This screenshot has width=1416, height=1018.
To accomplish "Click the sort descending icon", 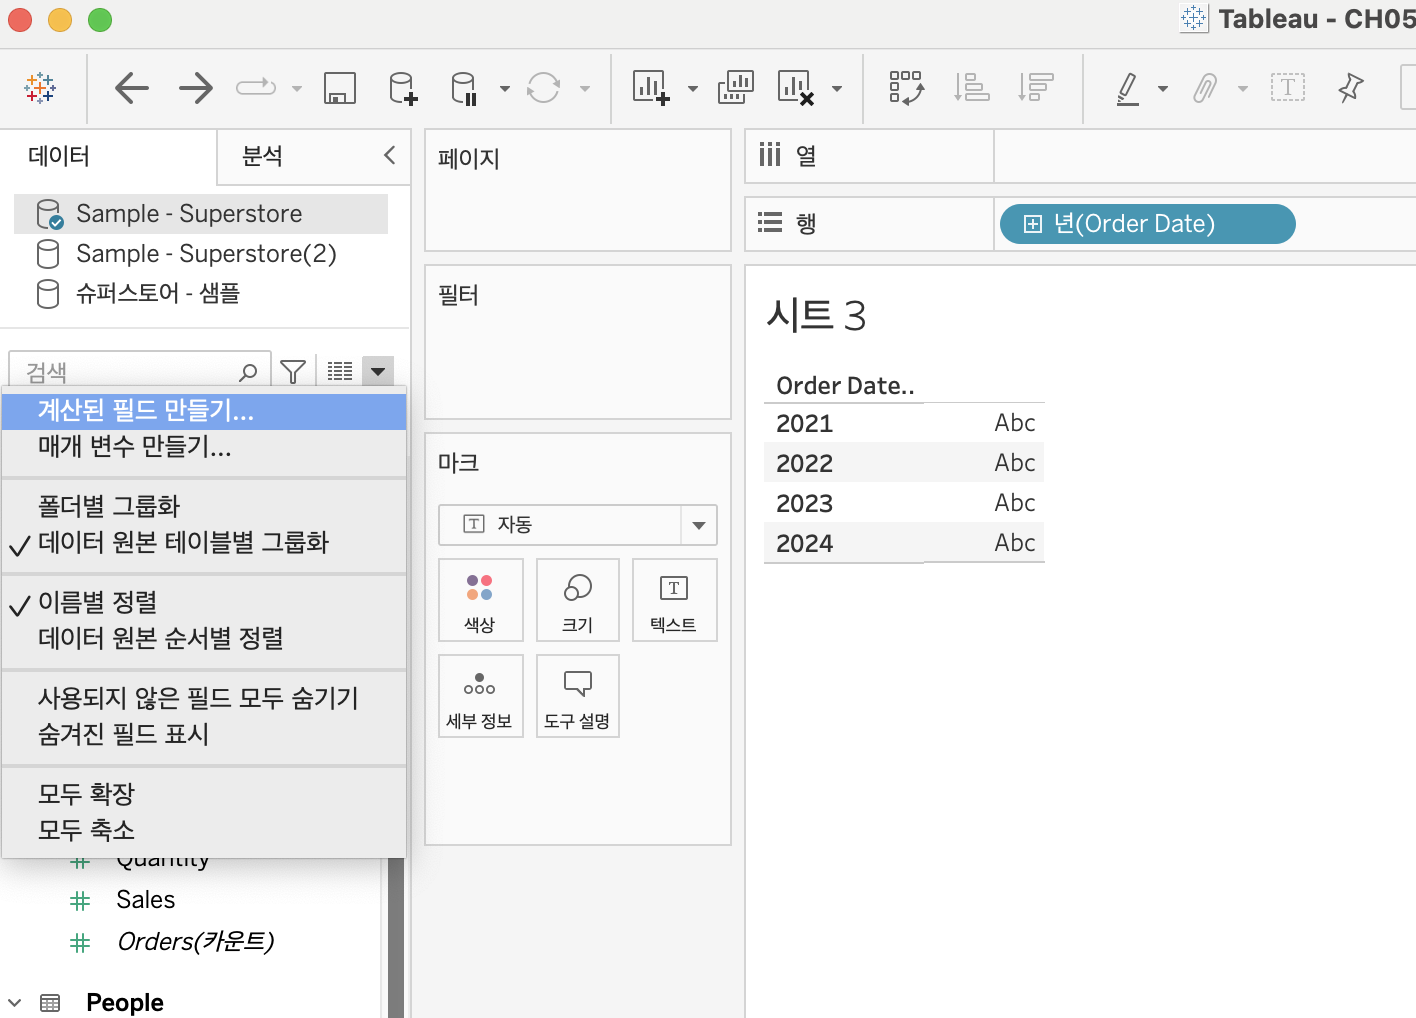I will [x=1036, y=88].
